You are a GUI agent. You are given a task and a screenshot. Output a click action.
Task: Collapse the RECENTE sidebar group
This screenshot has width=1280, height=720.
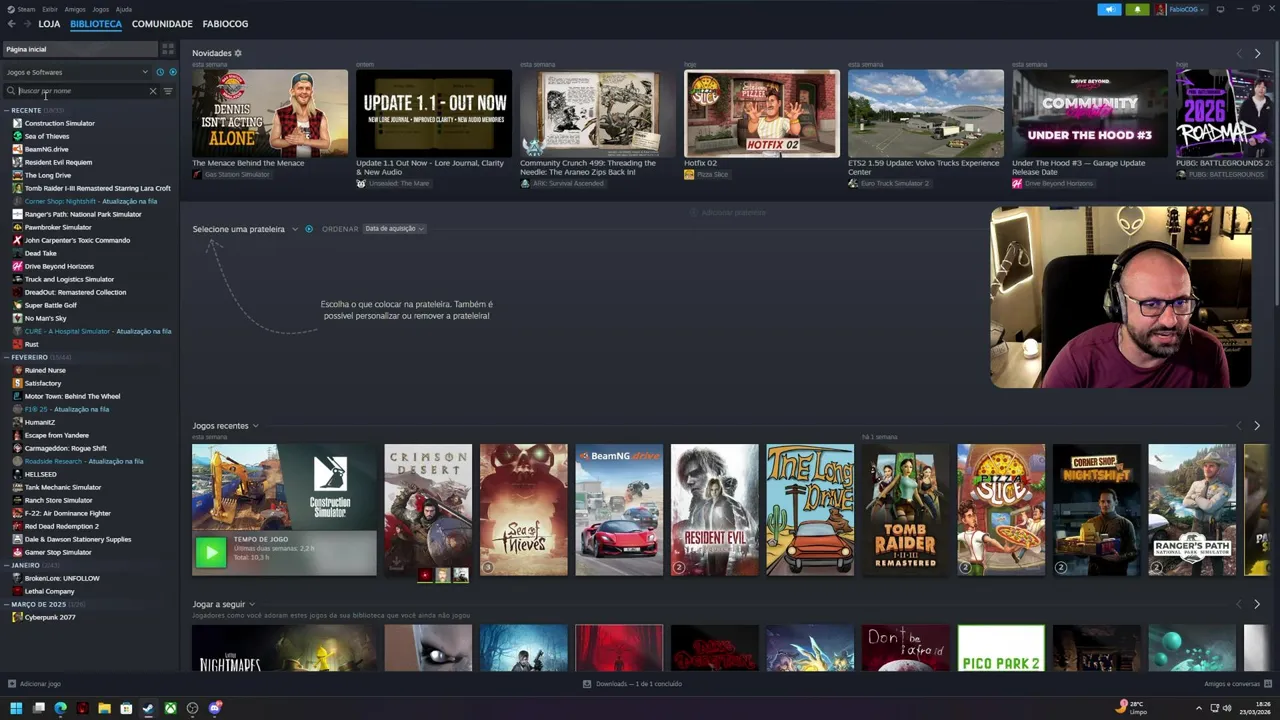pyautogui.click(x=26, y=110)
